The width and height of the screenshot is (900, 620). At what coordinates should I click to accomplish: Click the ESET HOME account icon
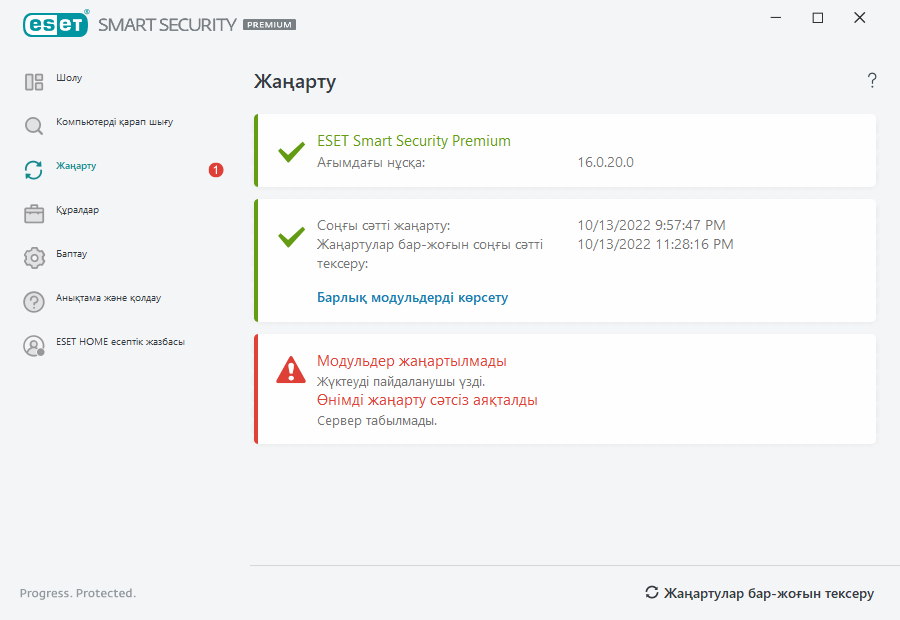[x=34, y=346]
